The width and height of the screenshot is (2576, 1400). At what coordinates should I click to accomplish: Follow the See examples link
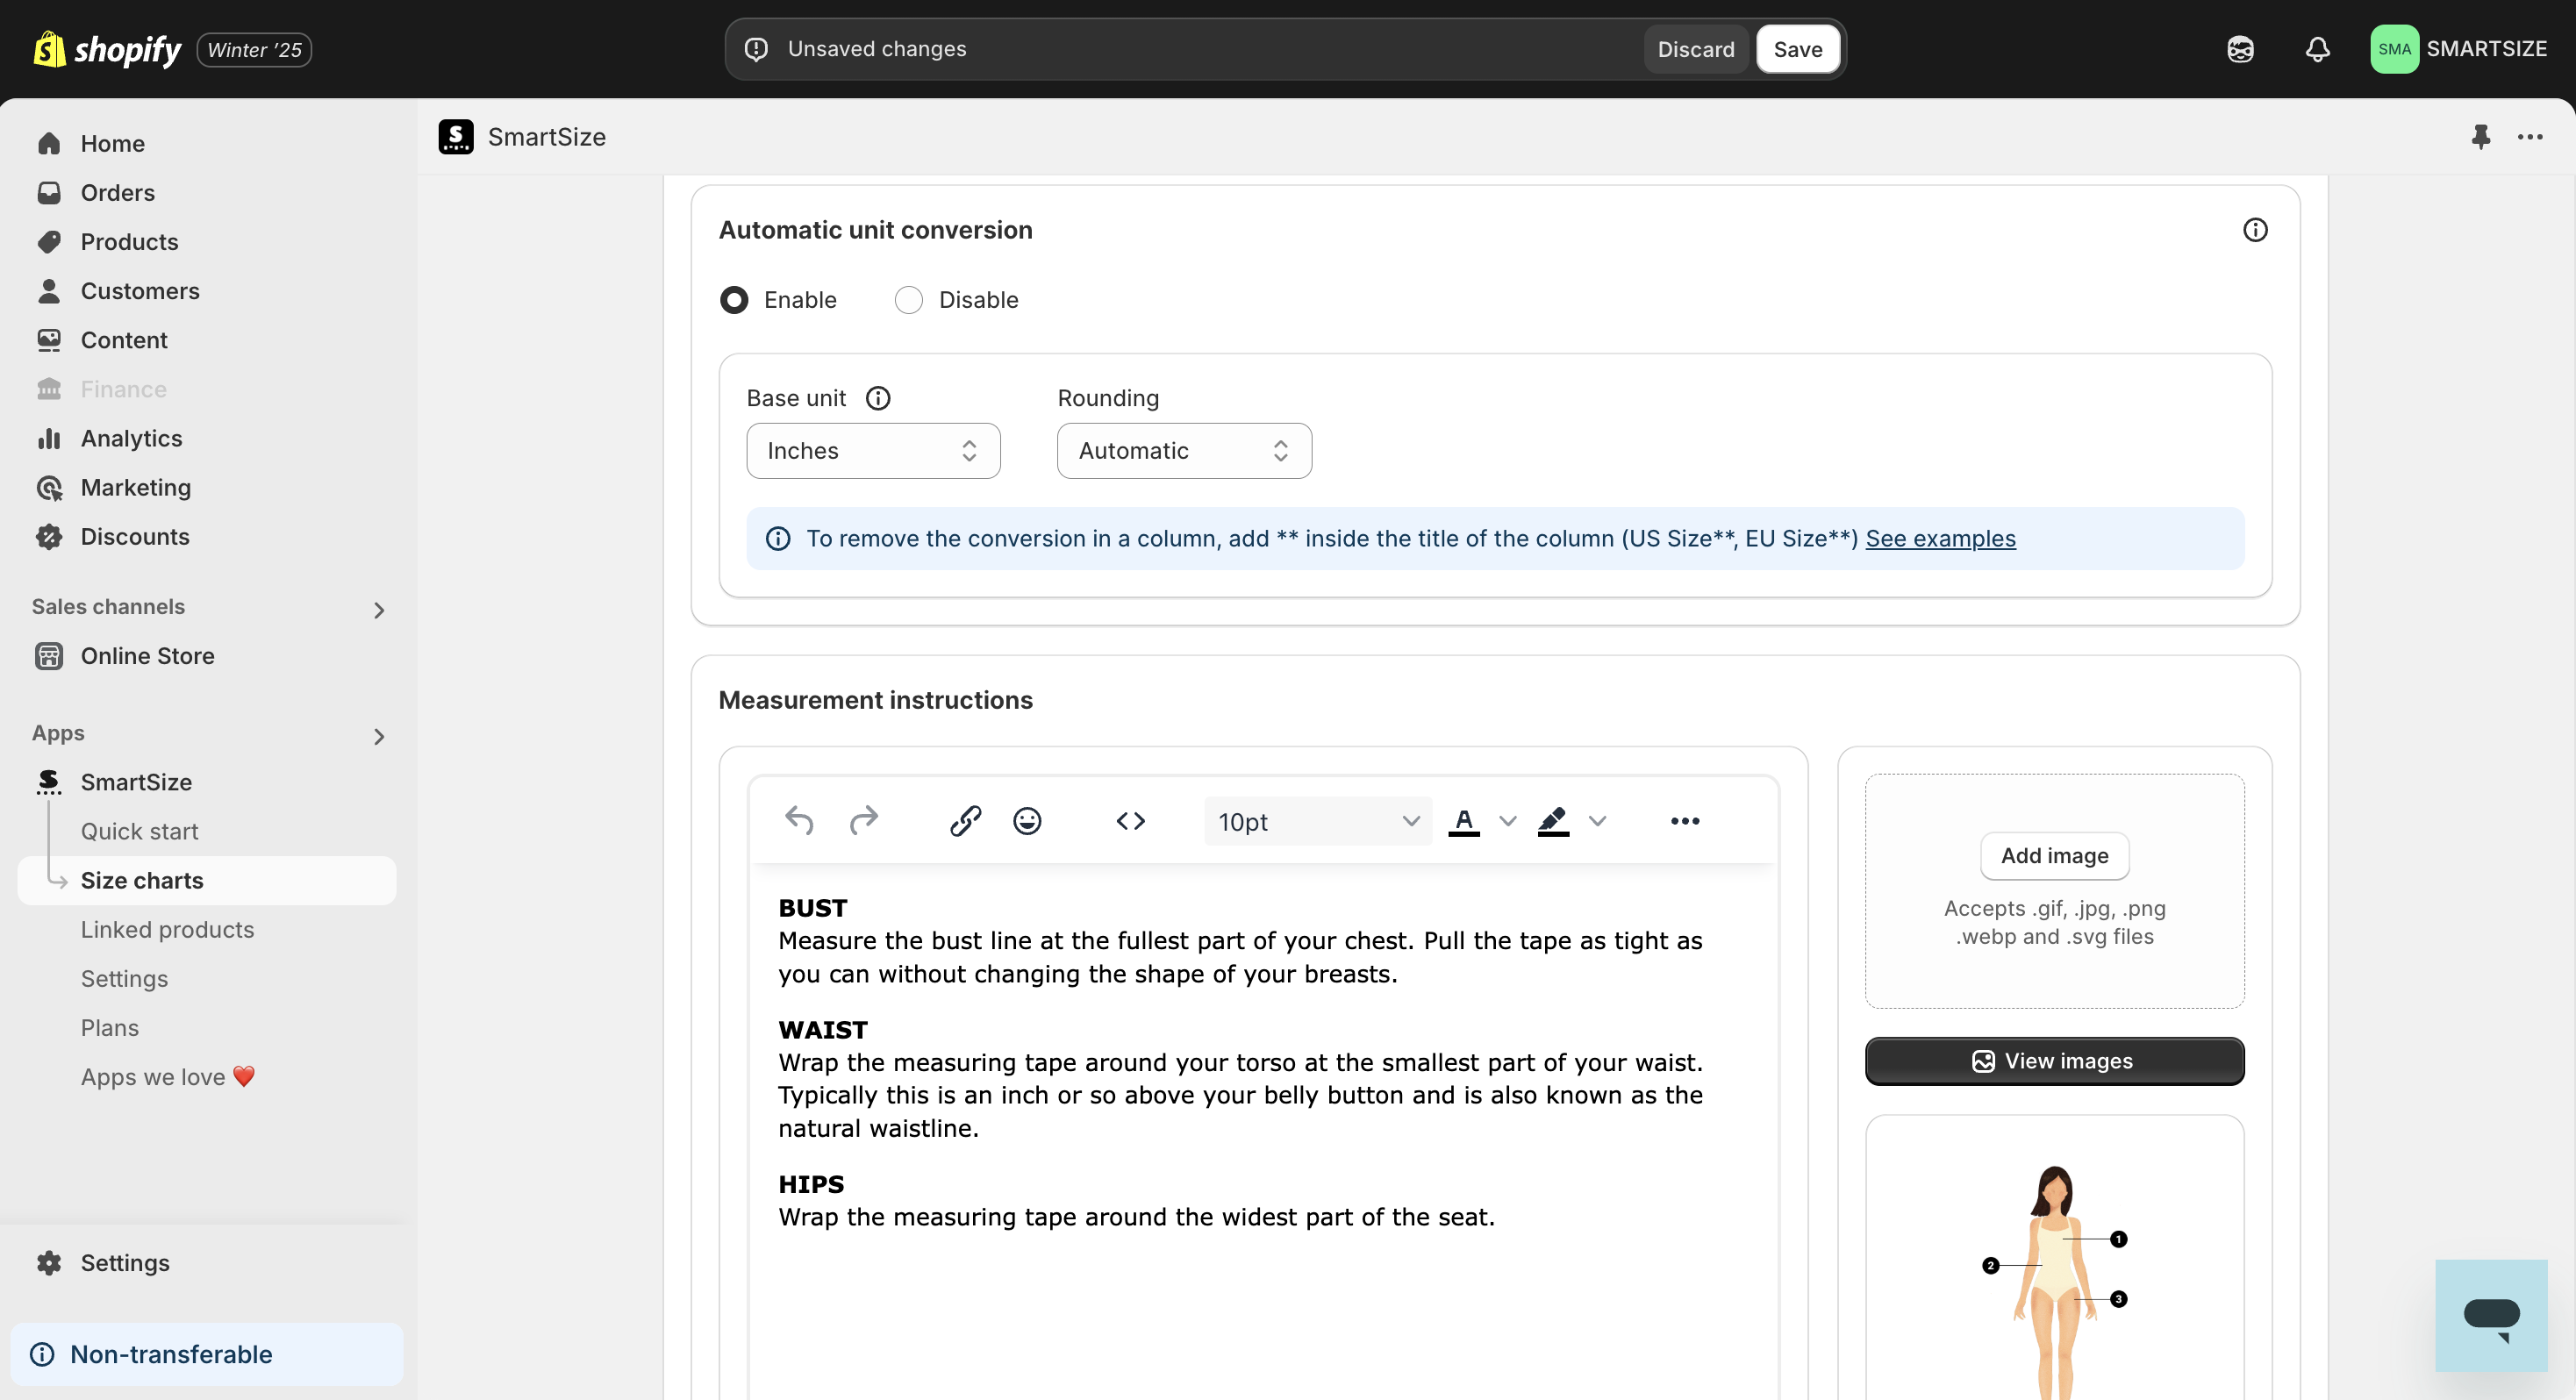pyautogui.click(x=1940, y=539)
